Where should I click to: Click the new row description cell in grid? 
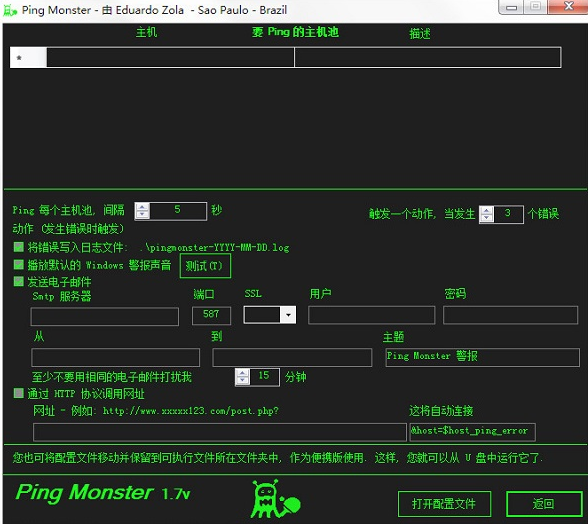(428, 57)
